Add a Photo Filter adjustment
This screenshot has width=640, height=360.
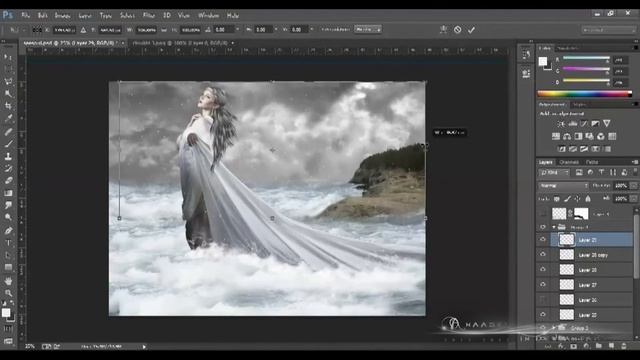click(x=589, y=136)
